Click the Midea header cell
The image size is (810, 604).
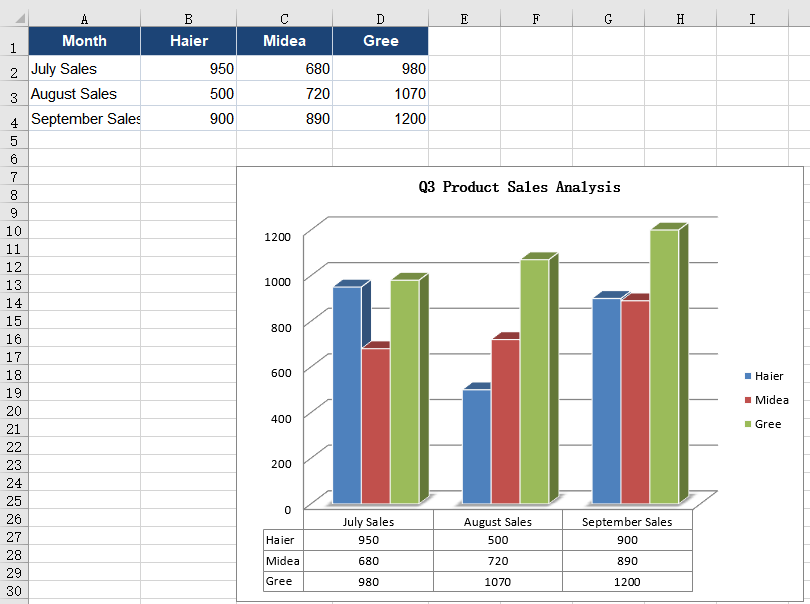click(x=284, y=41)
